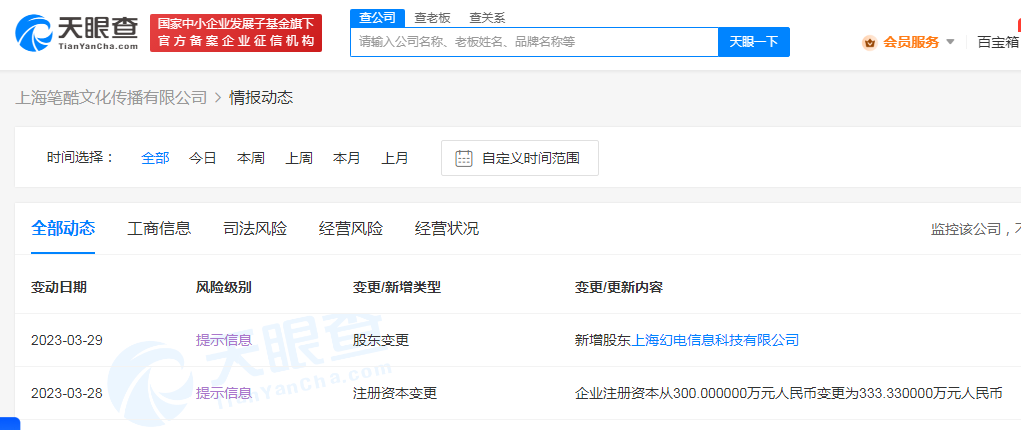The width and height of the screenshot is (1021, 430).
Task: Click the 时间选择 label
Action: click(81, 158)
